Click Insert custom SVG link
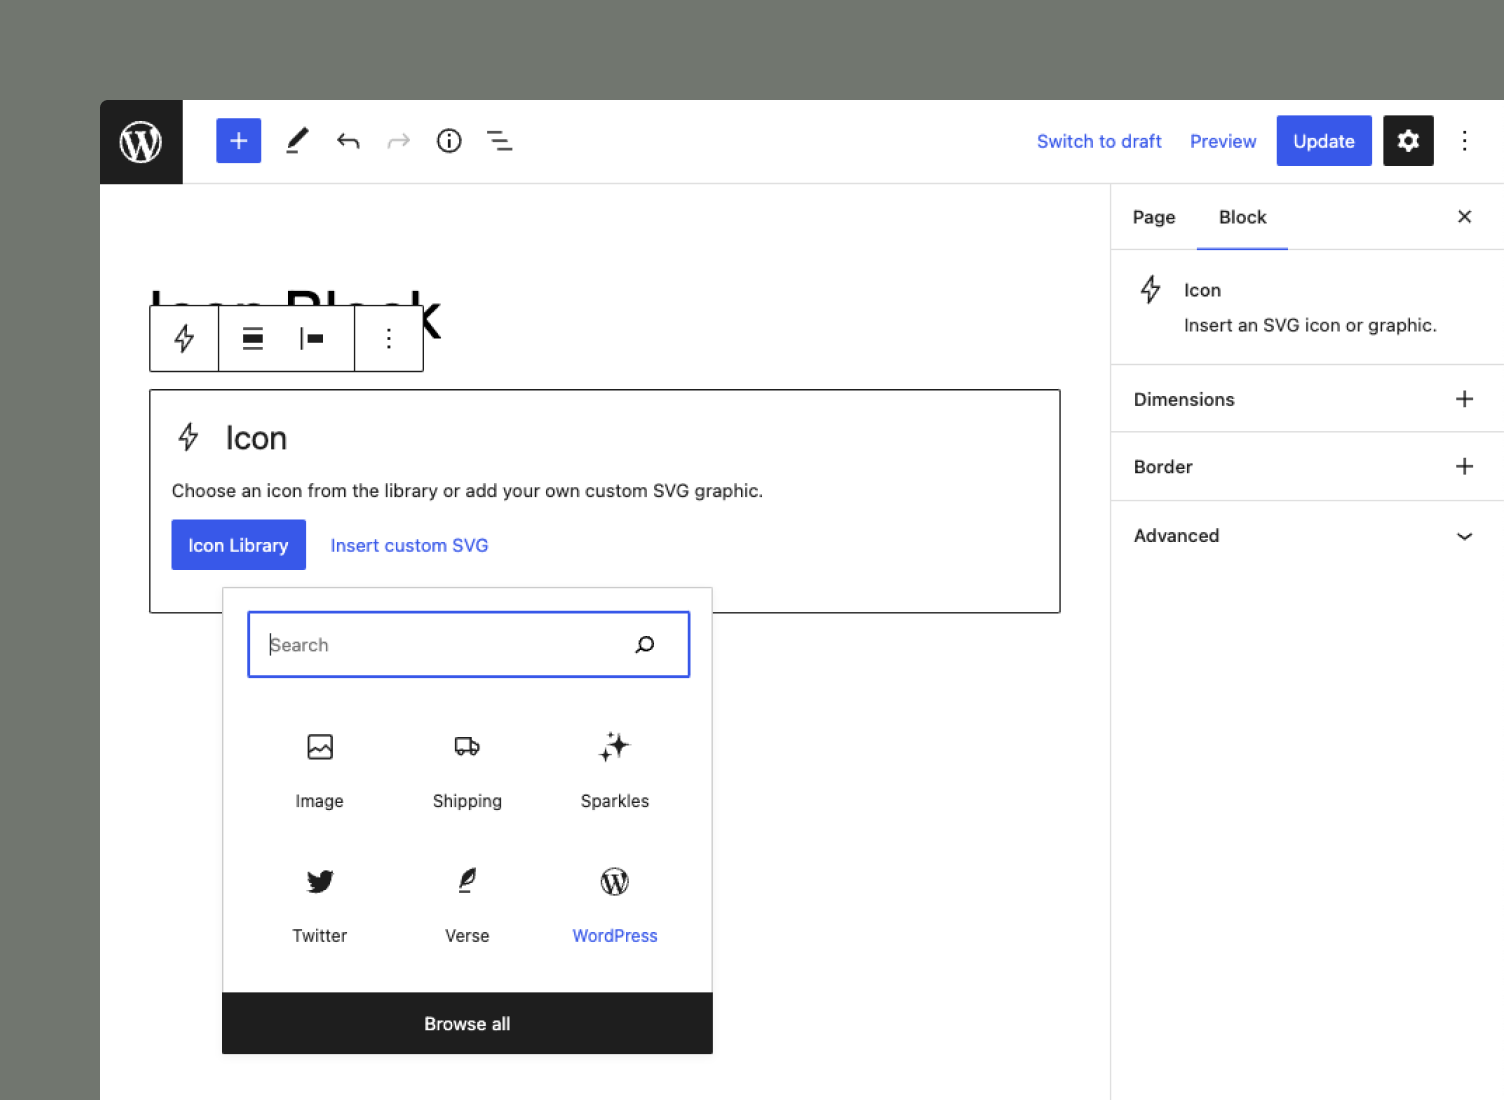 pos(409,545)
